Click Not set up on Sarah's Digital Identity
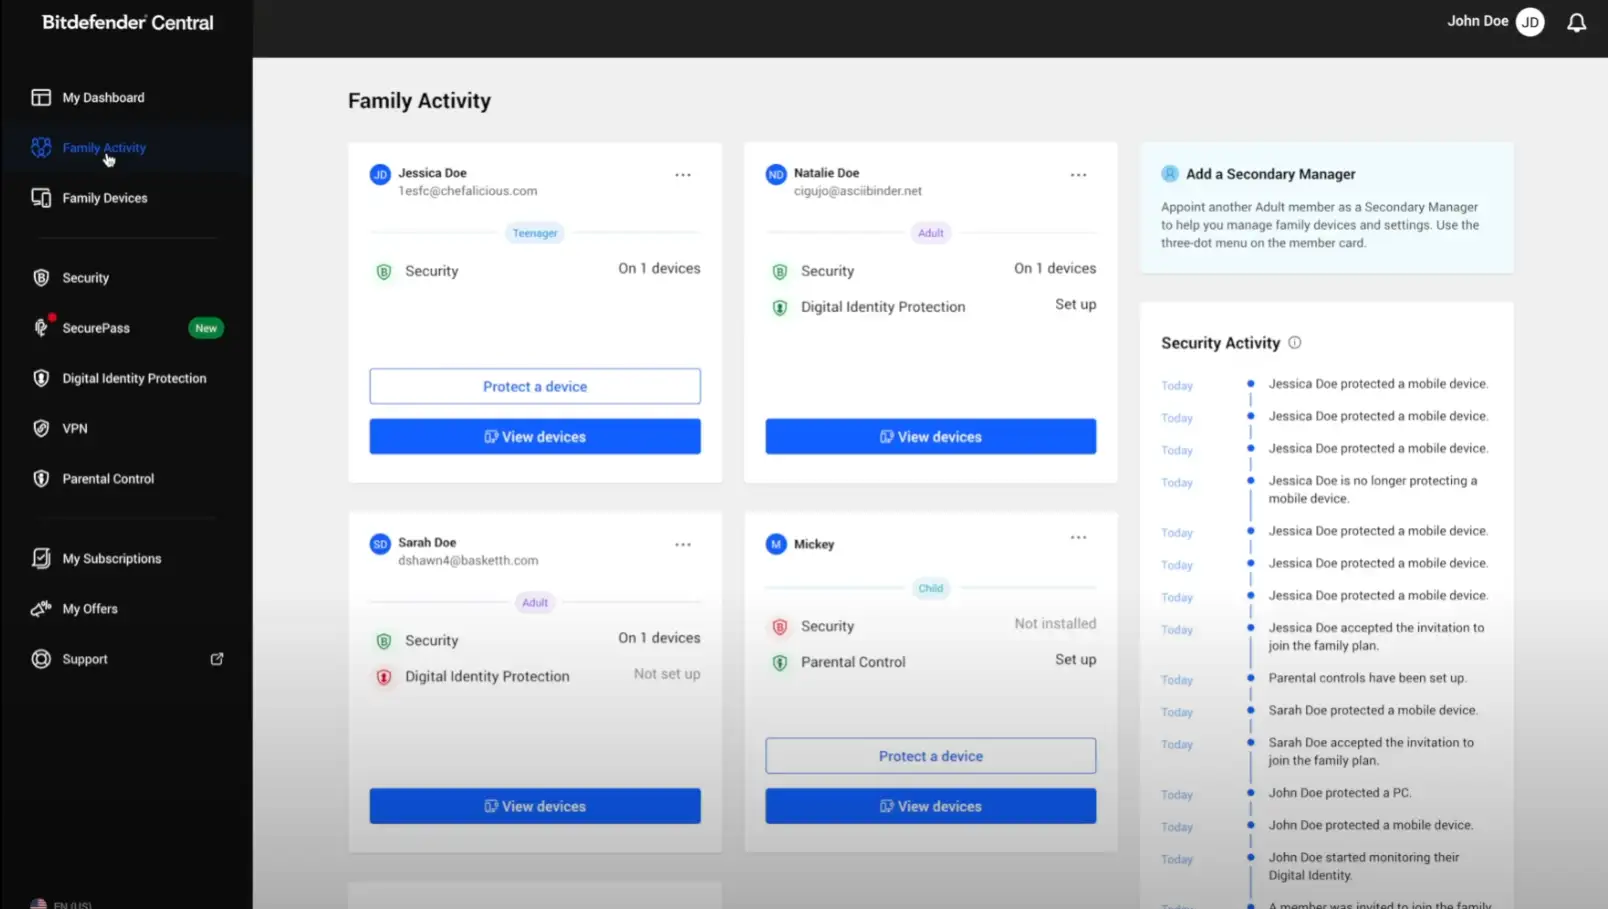Image resolution: width=1608 pixels, height=909 pixels. (666, 675)
